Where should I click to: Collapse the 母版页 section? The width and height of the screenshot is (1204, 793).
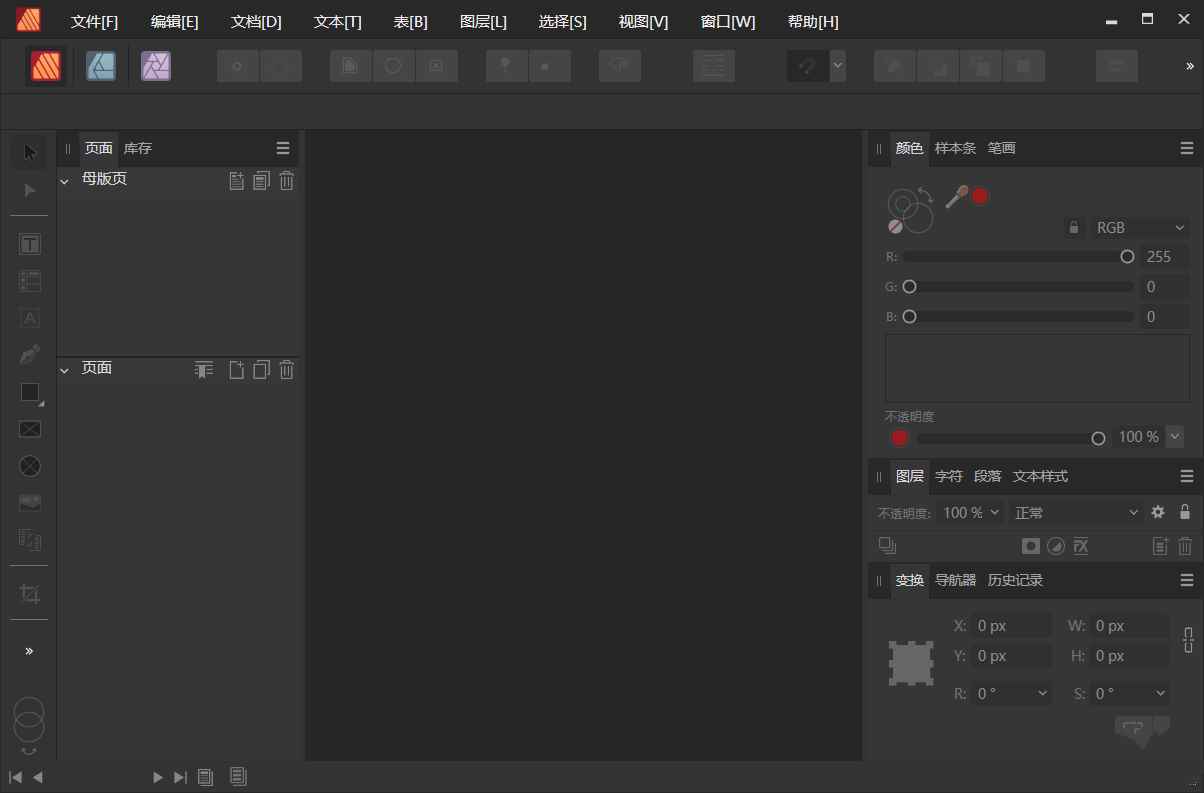click(x=64, y=180)
